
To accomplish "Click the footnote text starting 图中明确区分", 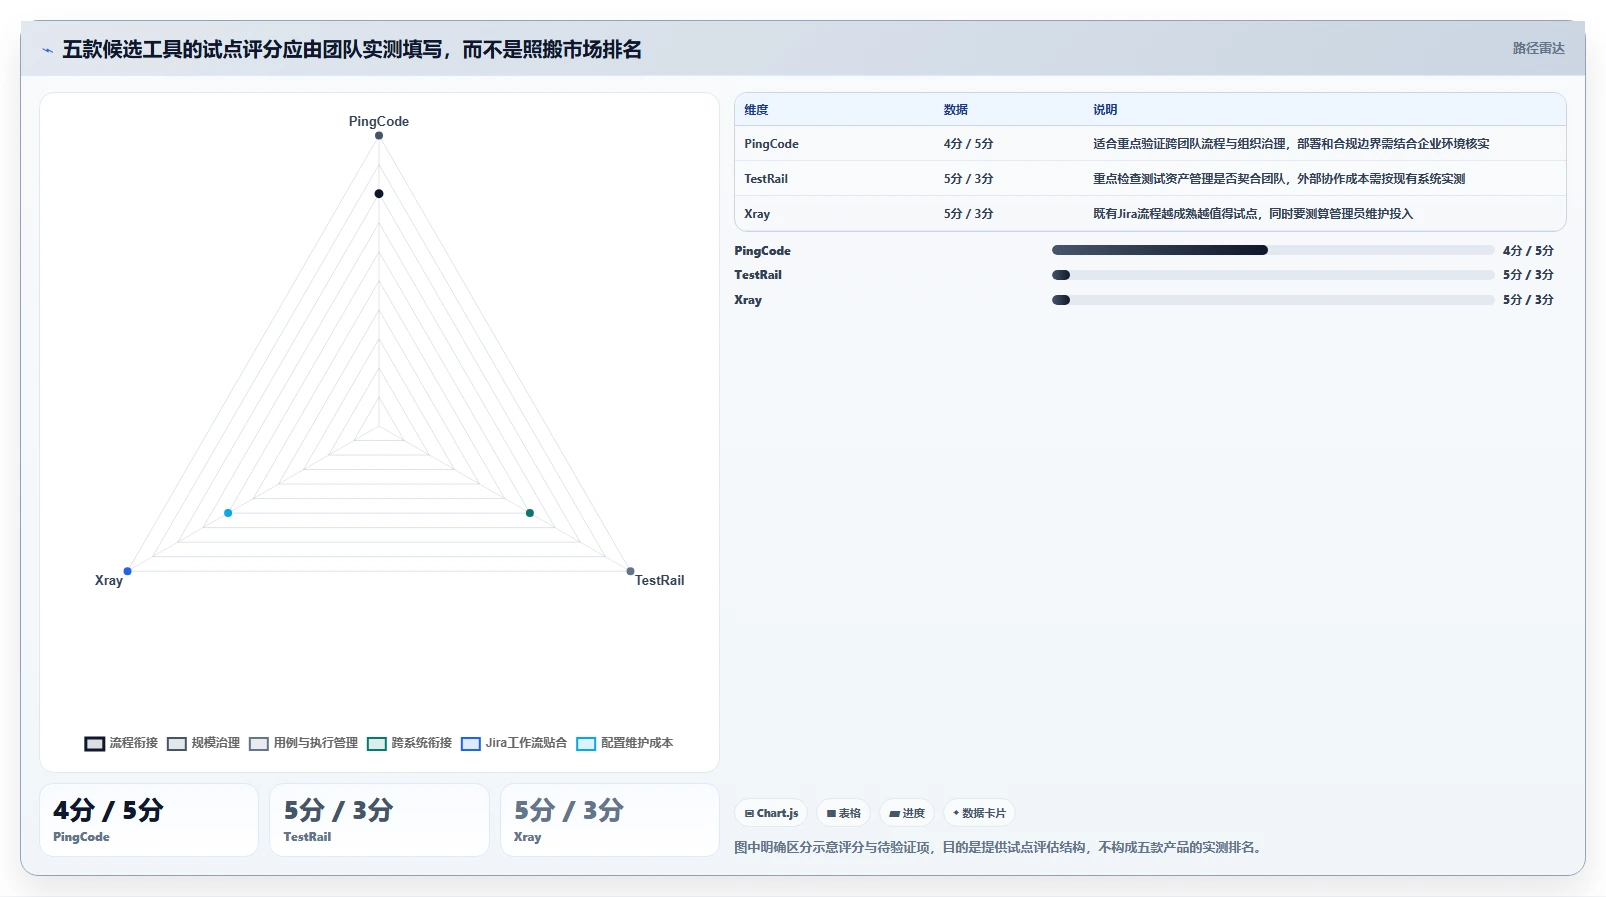I will tap(1000, 847).
